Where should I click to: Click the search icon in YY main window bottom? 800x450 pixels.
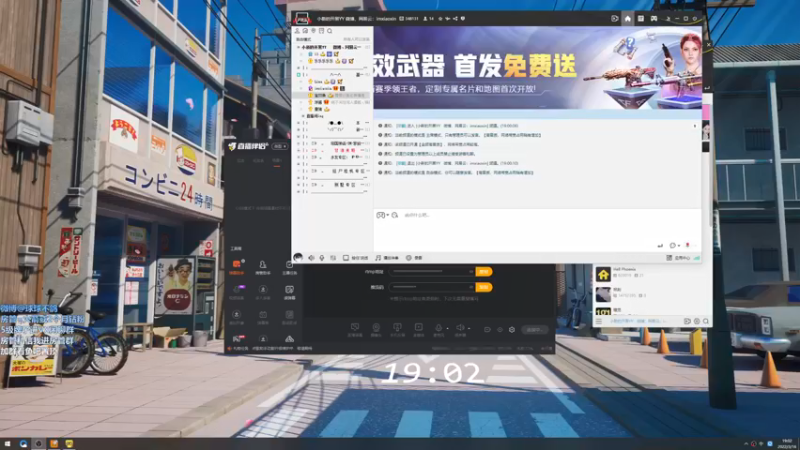[706, 321]
